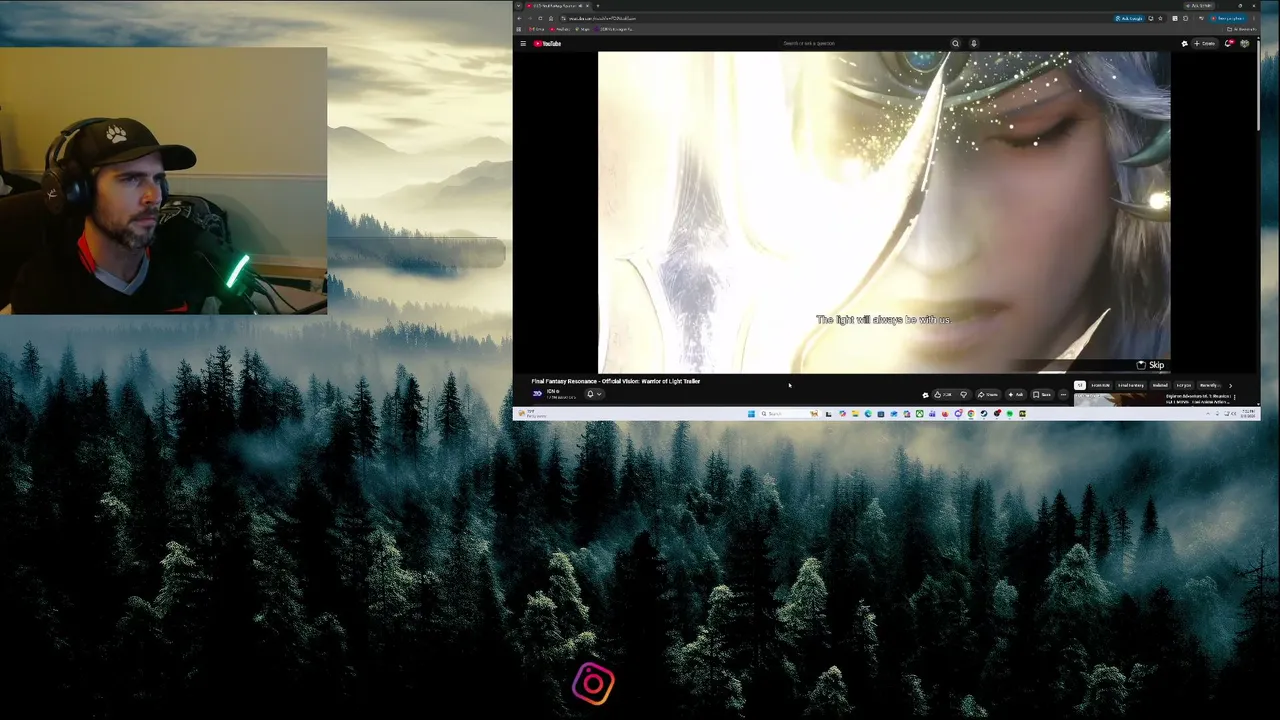Open the subscription notification bell dropdown
The width and height of the screenshot is (1280, 720).
tap(593, 394)
